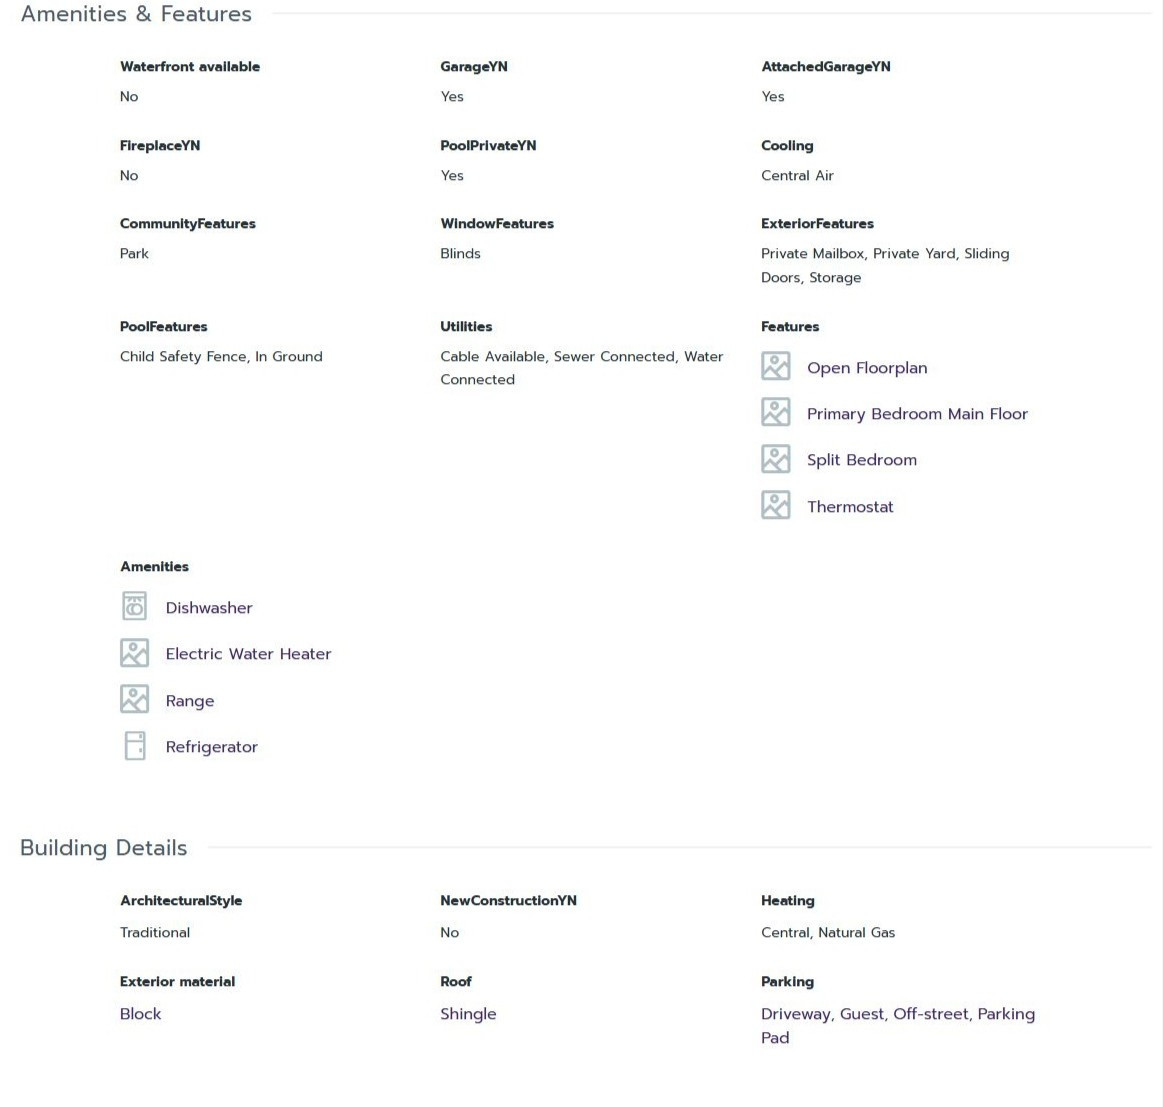Follow the Split Bedroom link
This screenshot has height=1107, width=1163.
861,460
